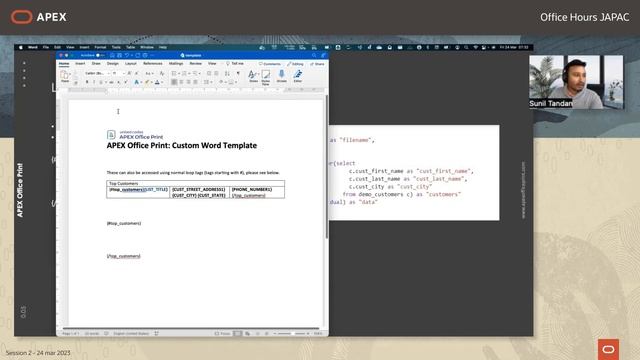This screenshot has width=640, height=360.
Task: Click the {#top_customers} tag below the table
Action: (x=124, y=223)
